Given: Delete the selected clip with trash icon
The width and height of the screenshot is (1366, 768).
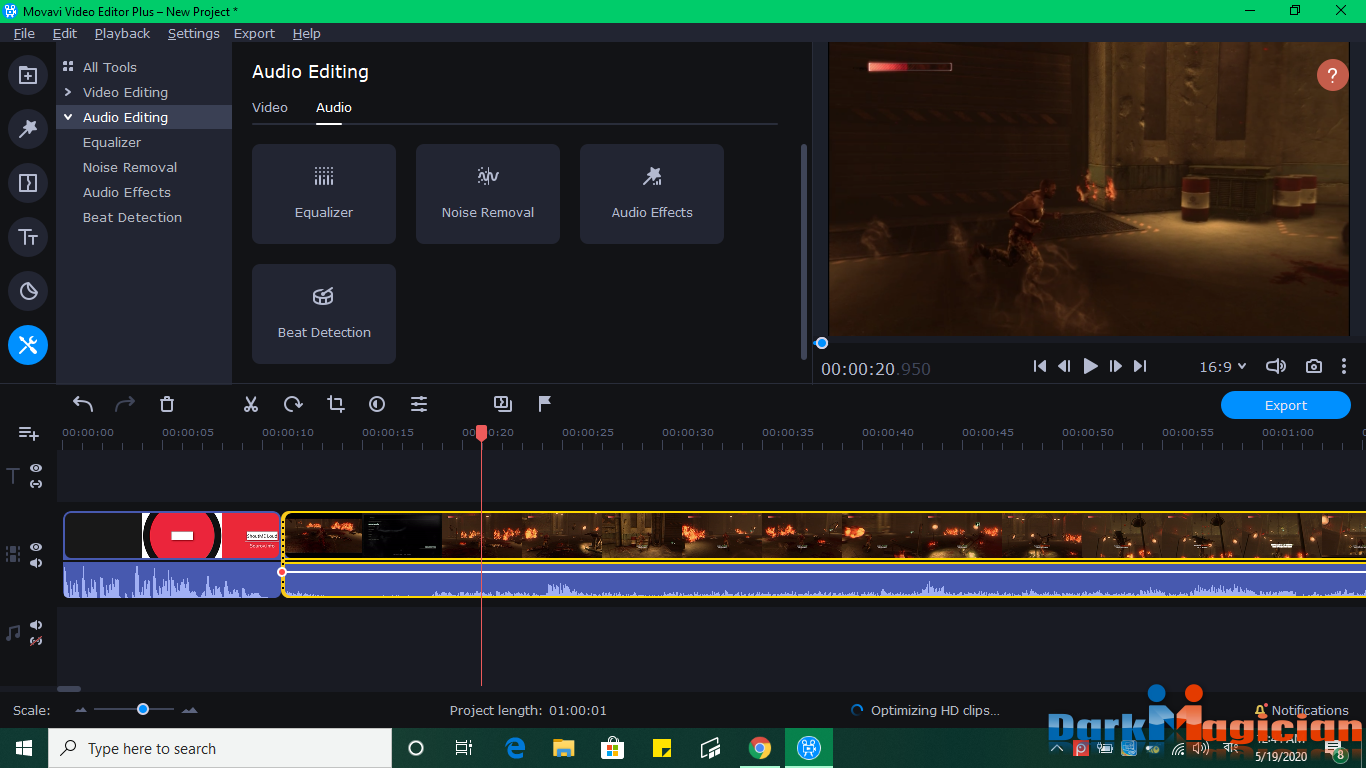Looking at the screenshot, I should click(167, 404).
